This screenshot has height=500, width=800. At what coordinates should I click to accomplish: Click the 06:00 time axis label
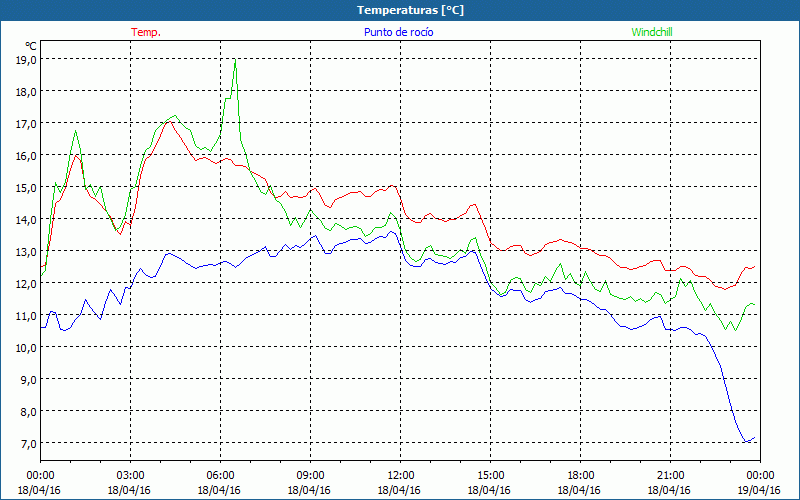point(220,475)
